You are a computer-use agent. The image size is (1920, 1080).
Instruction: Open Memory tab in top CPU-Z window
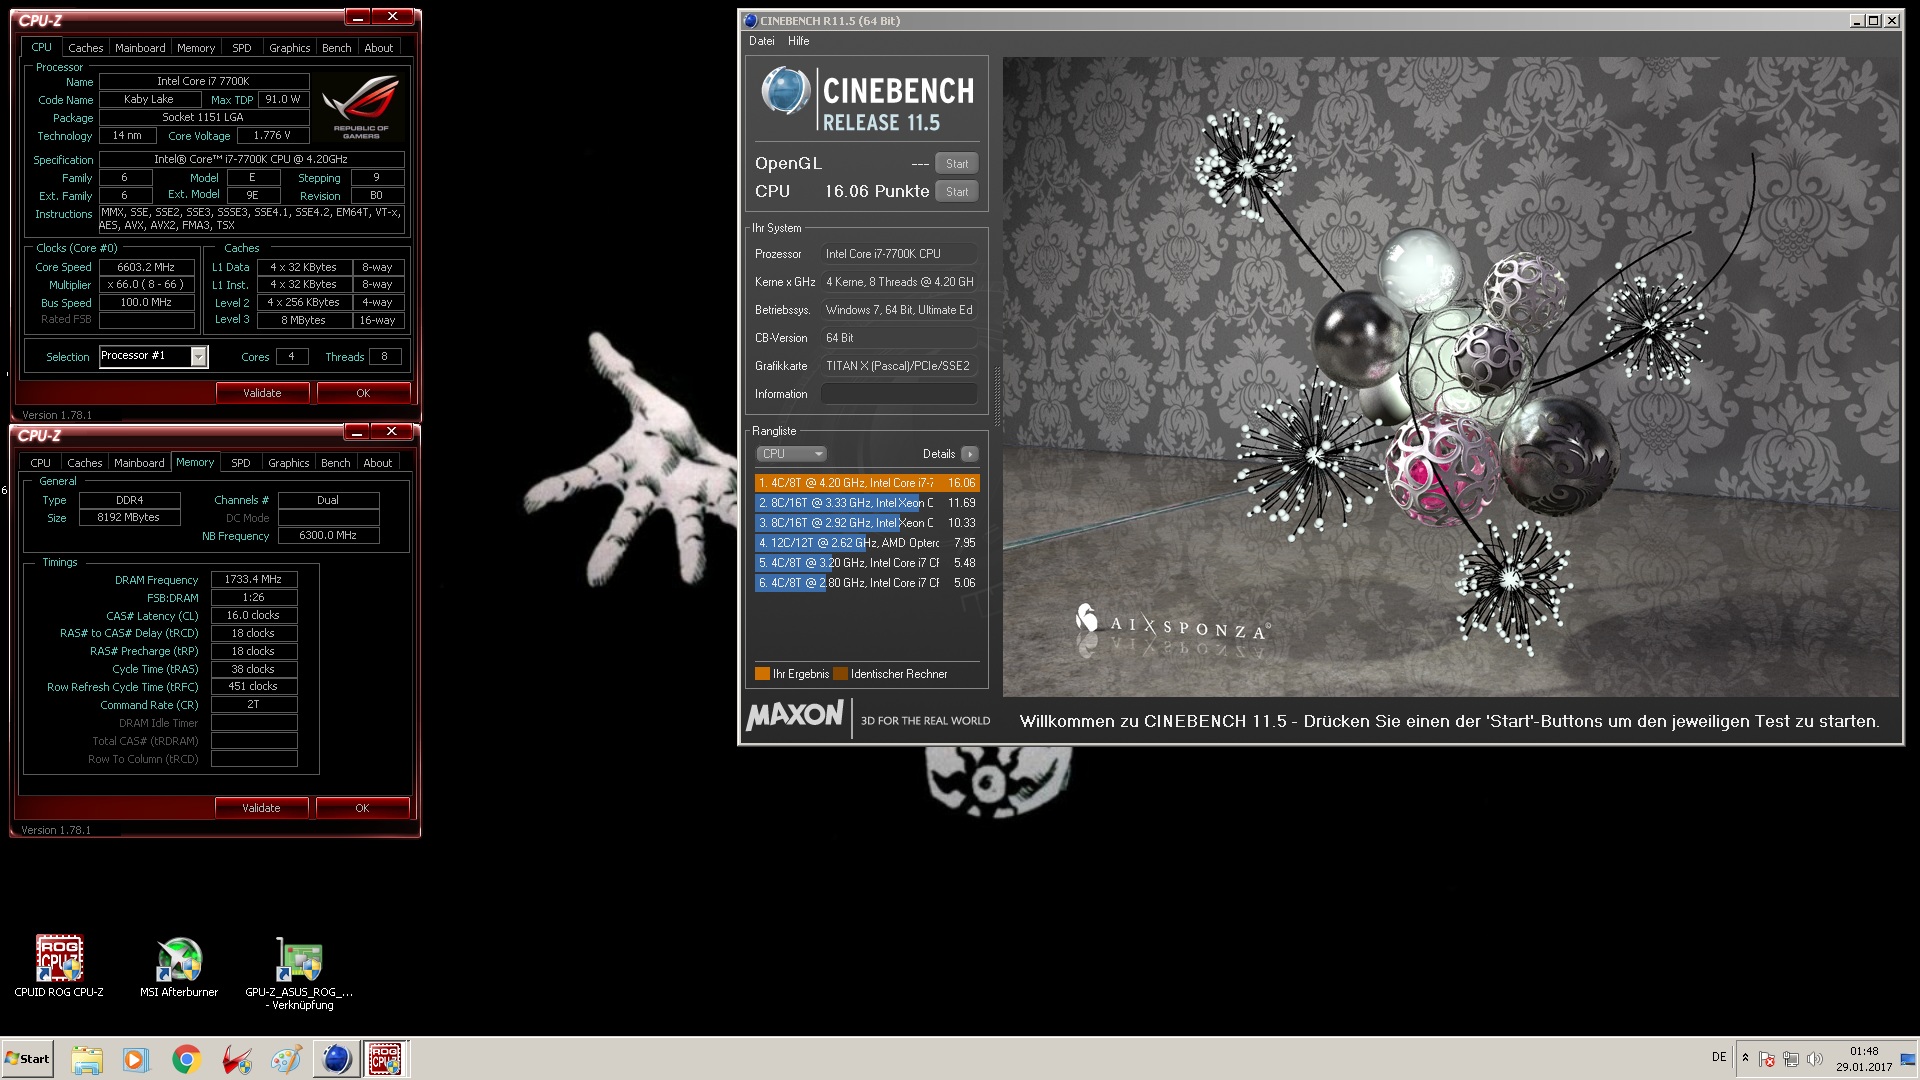point(196,48)
